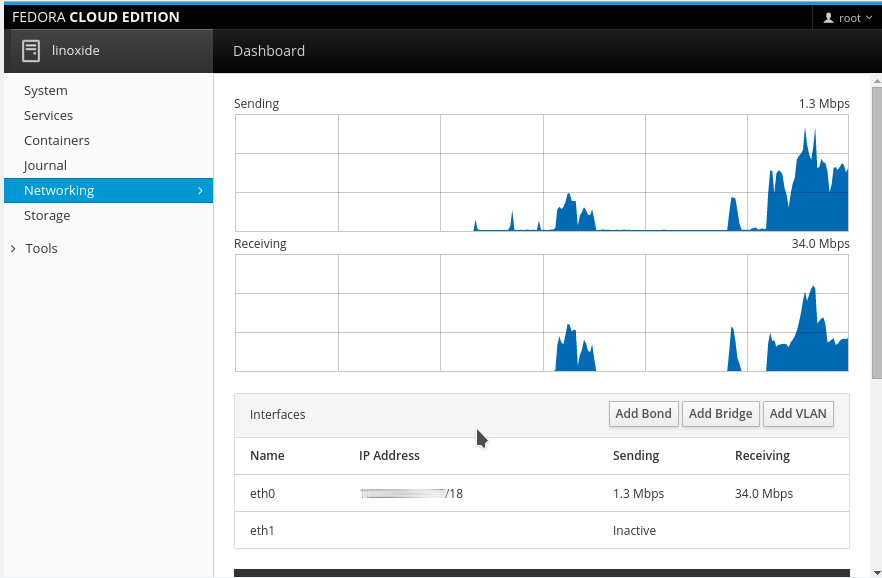
Task: Select the Networking sidebar item
Action: 109,191
